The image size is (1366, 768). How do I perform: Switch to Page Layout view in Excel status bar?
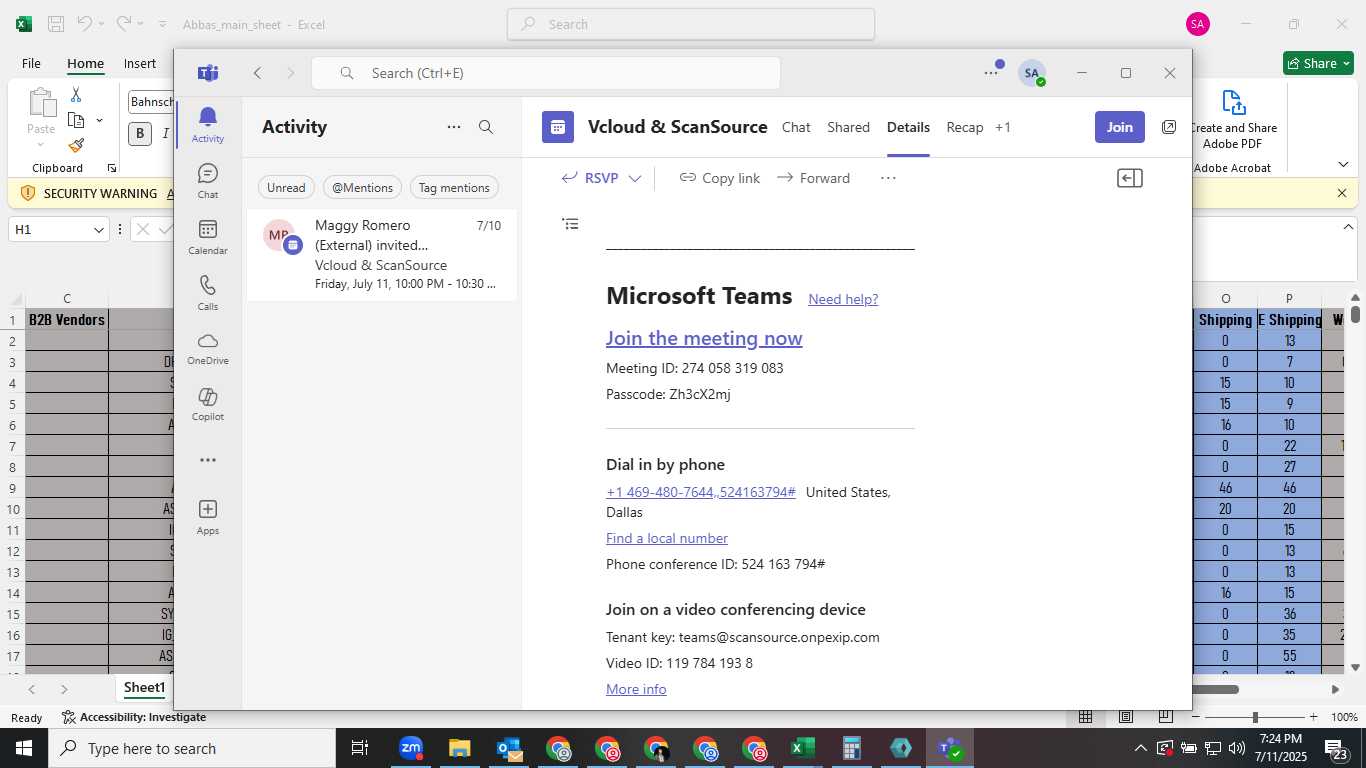point(1125,717)
